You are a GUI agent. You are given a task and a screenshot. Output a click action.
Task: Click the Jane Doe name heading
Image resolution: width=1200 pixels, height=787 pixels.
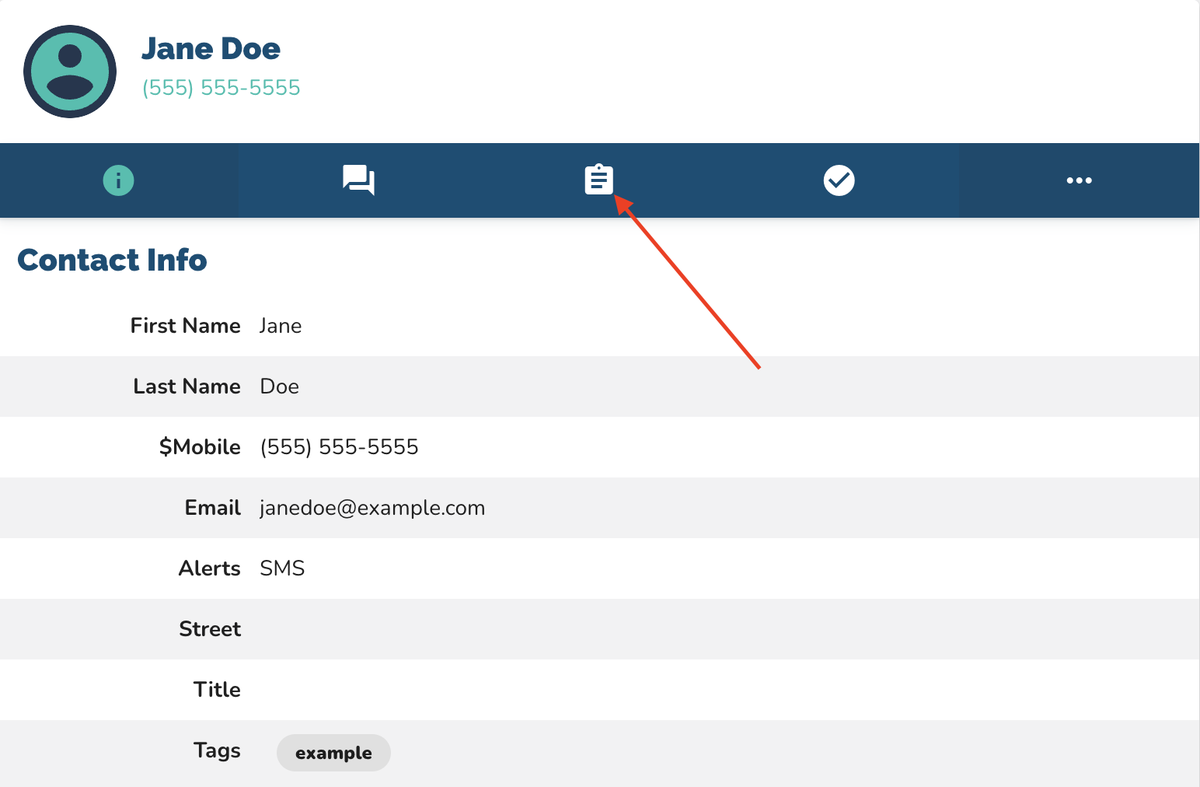point(211,48)
